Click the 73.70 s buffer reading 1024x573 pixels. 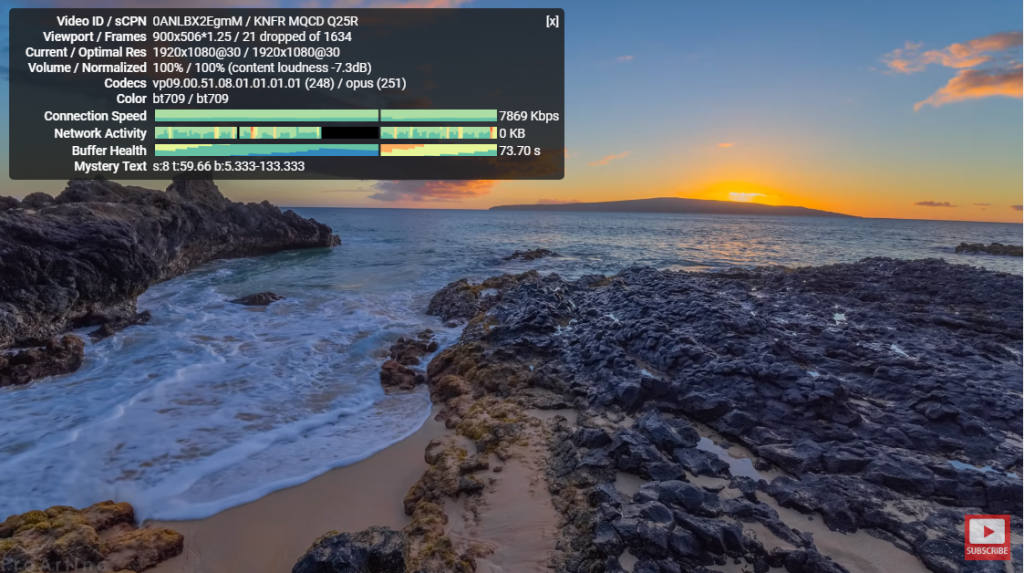click(520, 151)
